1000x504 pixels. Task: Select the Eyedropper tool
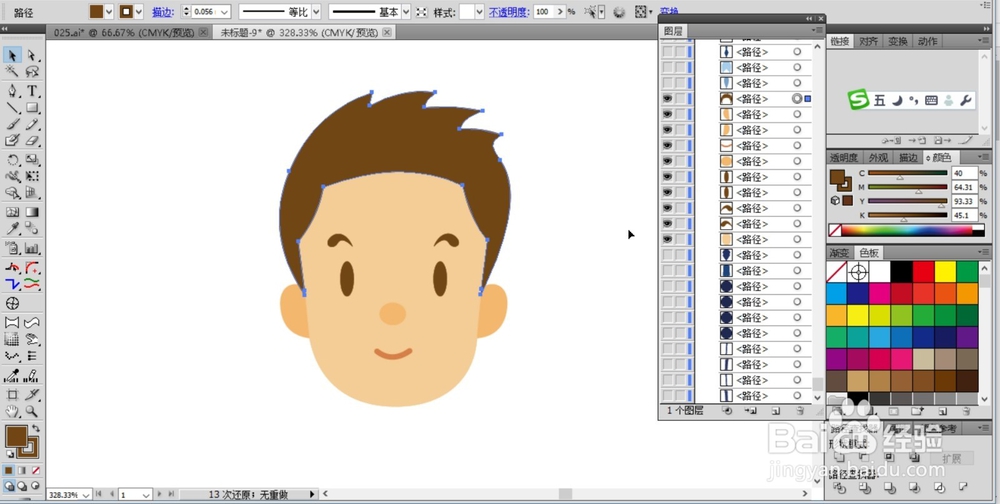point(12,228)
